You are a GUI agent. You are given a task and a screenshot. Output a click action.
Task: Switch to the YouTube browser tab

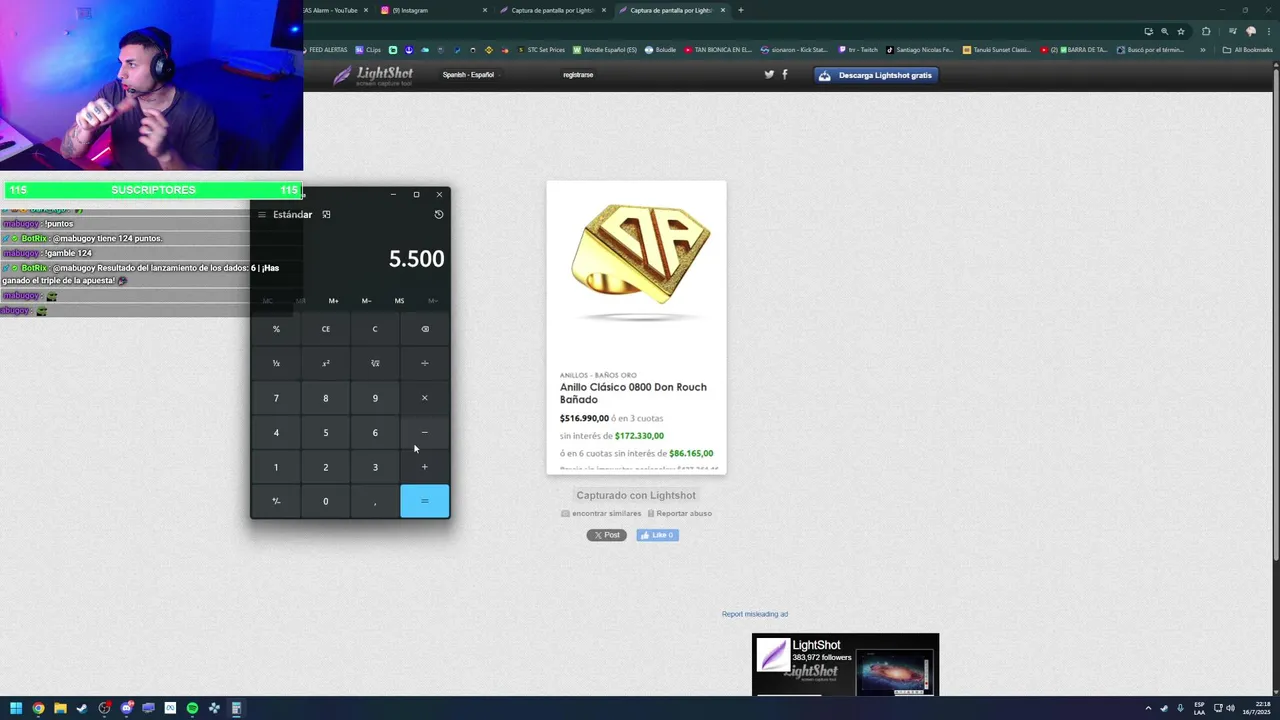point(335,10)
